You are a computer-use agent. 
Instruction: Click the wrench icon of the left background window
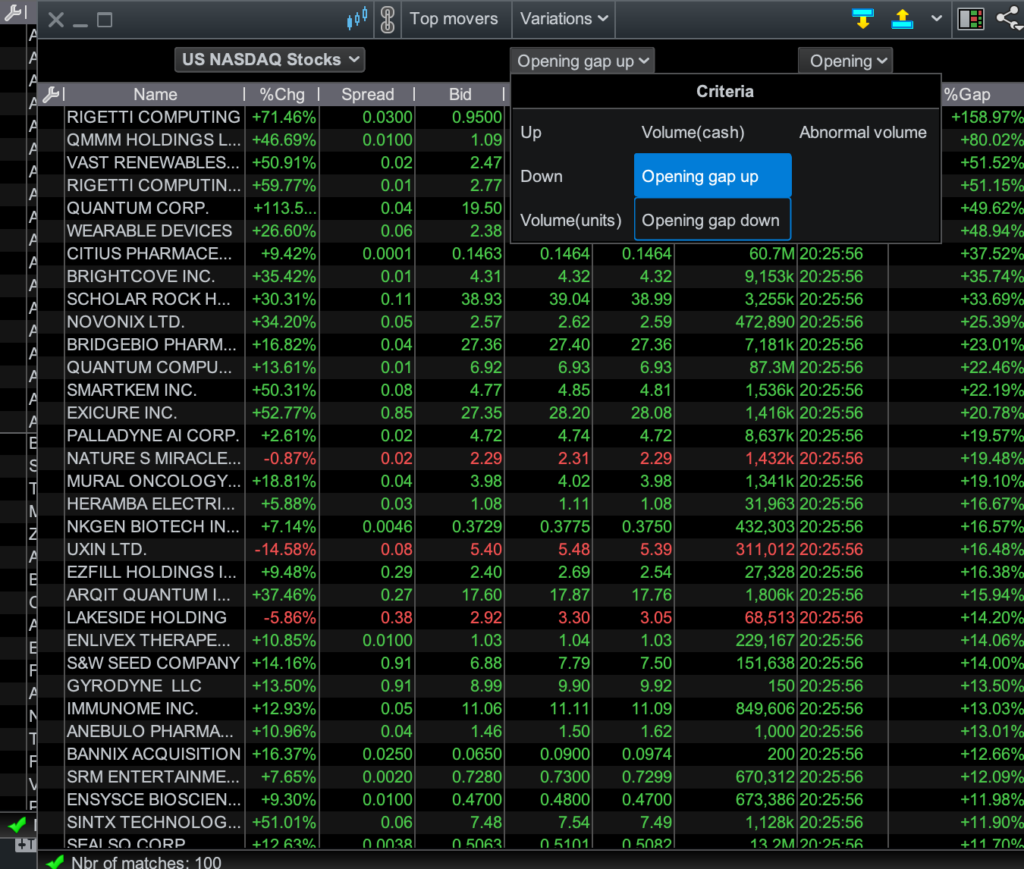tap(14, 12)
